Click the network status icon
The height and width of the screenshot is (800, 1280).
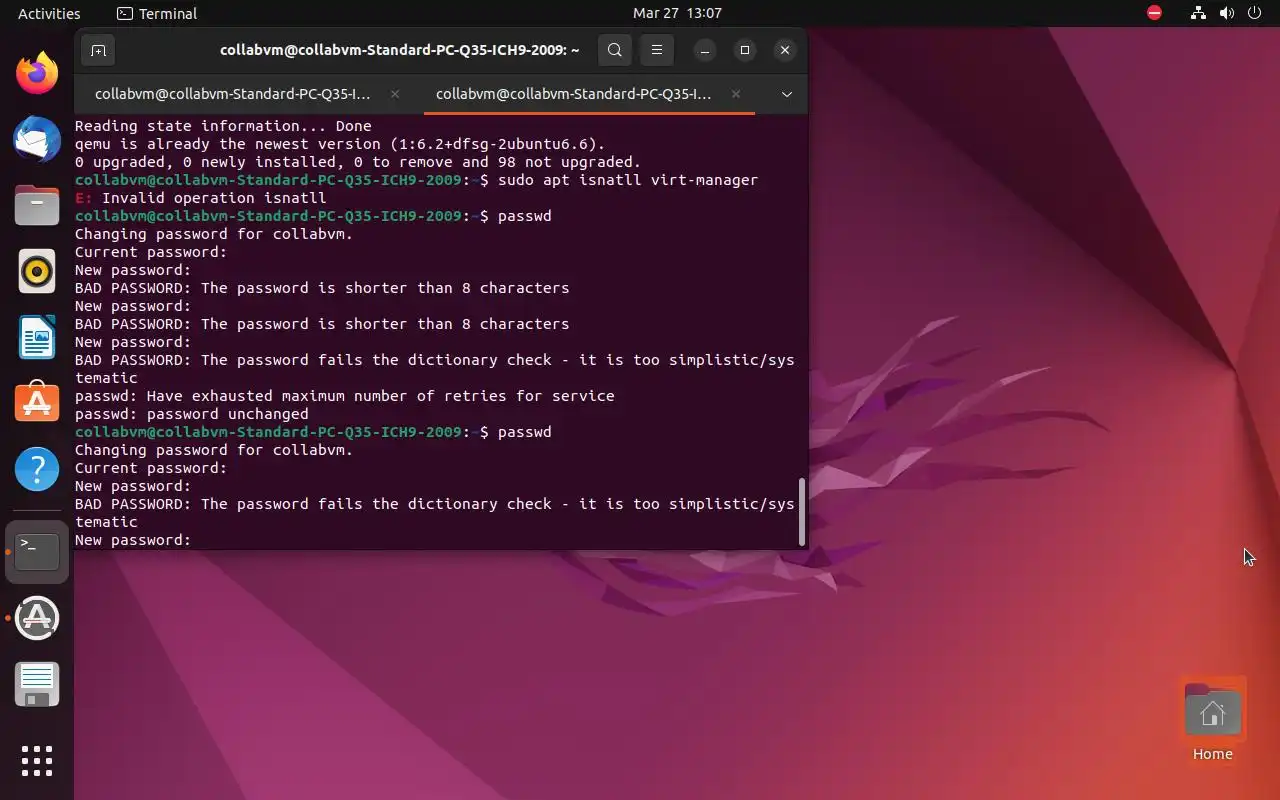[1198, 13]
